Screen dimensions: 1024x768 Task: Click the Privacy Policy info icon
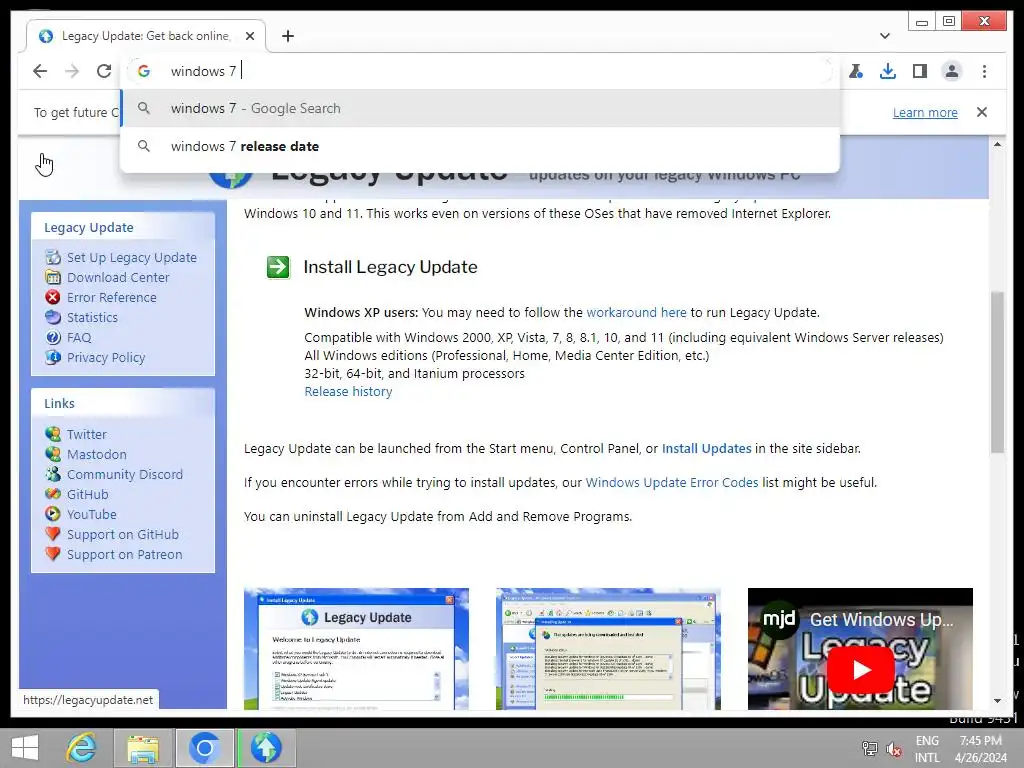[53, 357]
